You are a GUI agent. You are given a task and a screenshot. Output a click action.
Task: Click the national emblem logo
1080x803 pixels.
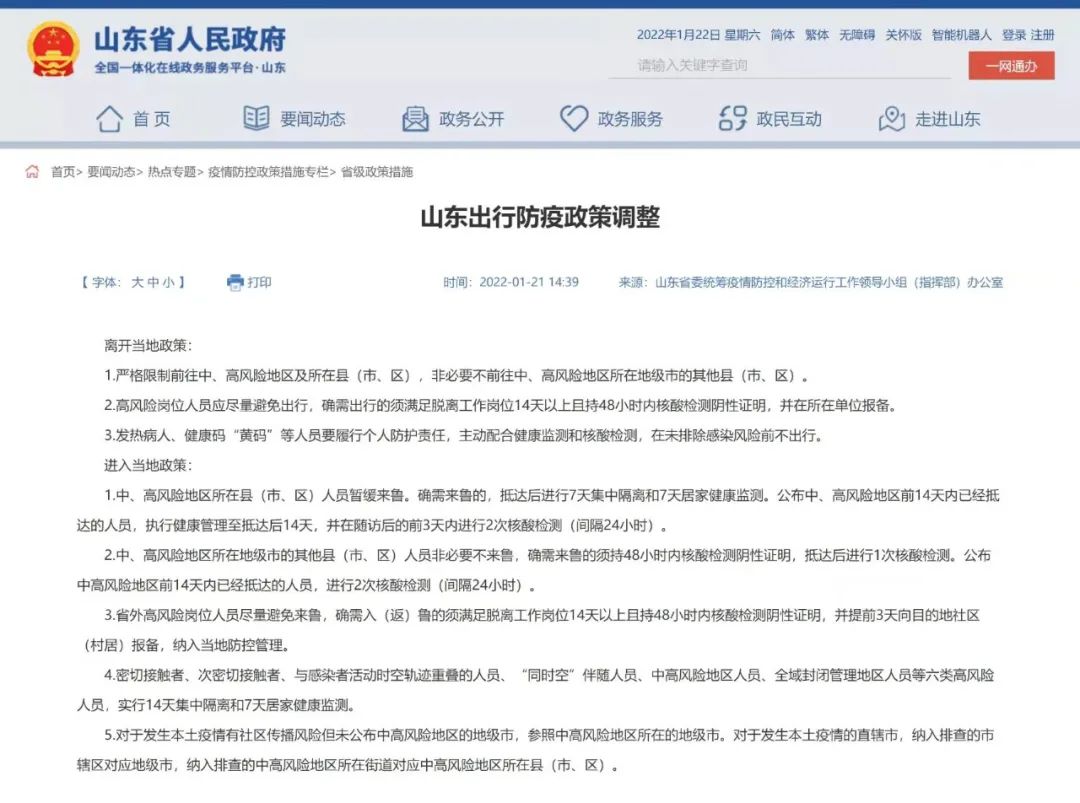pos(52,49)
